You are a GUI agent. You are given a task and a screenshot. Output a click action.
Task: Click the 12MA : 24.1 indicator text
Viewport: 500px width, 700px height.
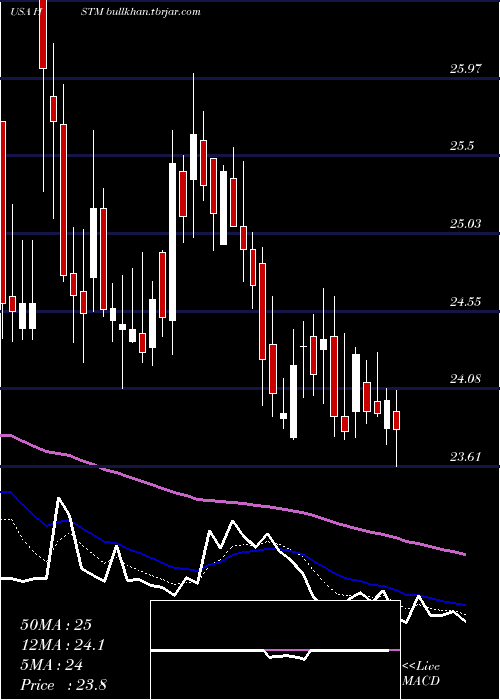click(62, 645)
